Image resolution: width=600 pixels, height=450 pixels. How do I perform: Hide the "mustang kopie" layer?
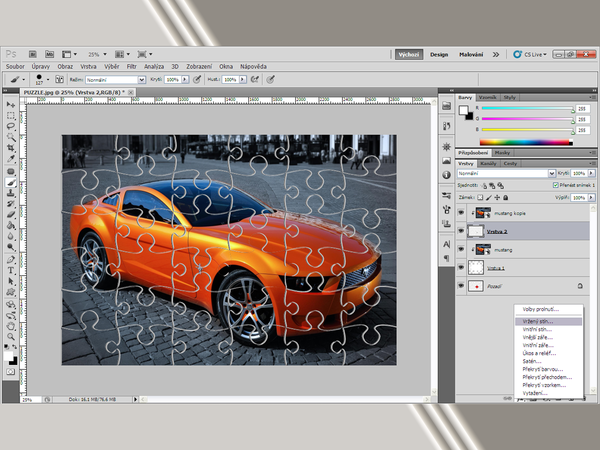[459, 213]
